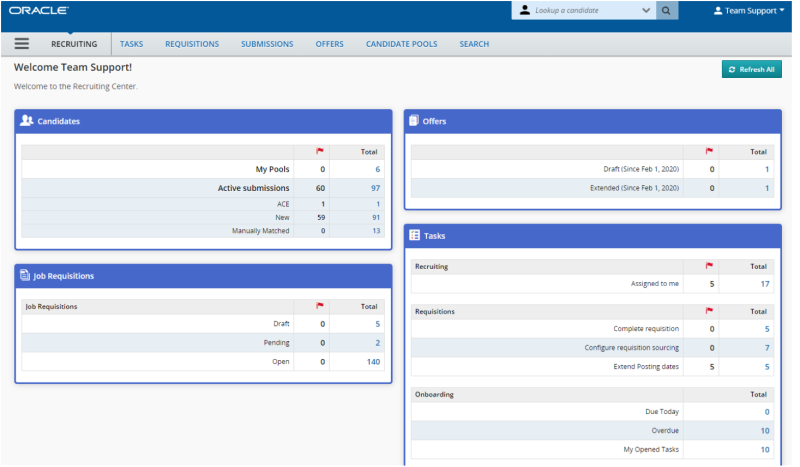This screenshot has width=800, height=467.
Task: Click the New submissions flagged count 59
Action: coord(323,219)
